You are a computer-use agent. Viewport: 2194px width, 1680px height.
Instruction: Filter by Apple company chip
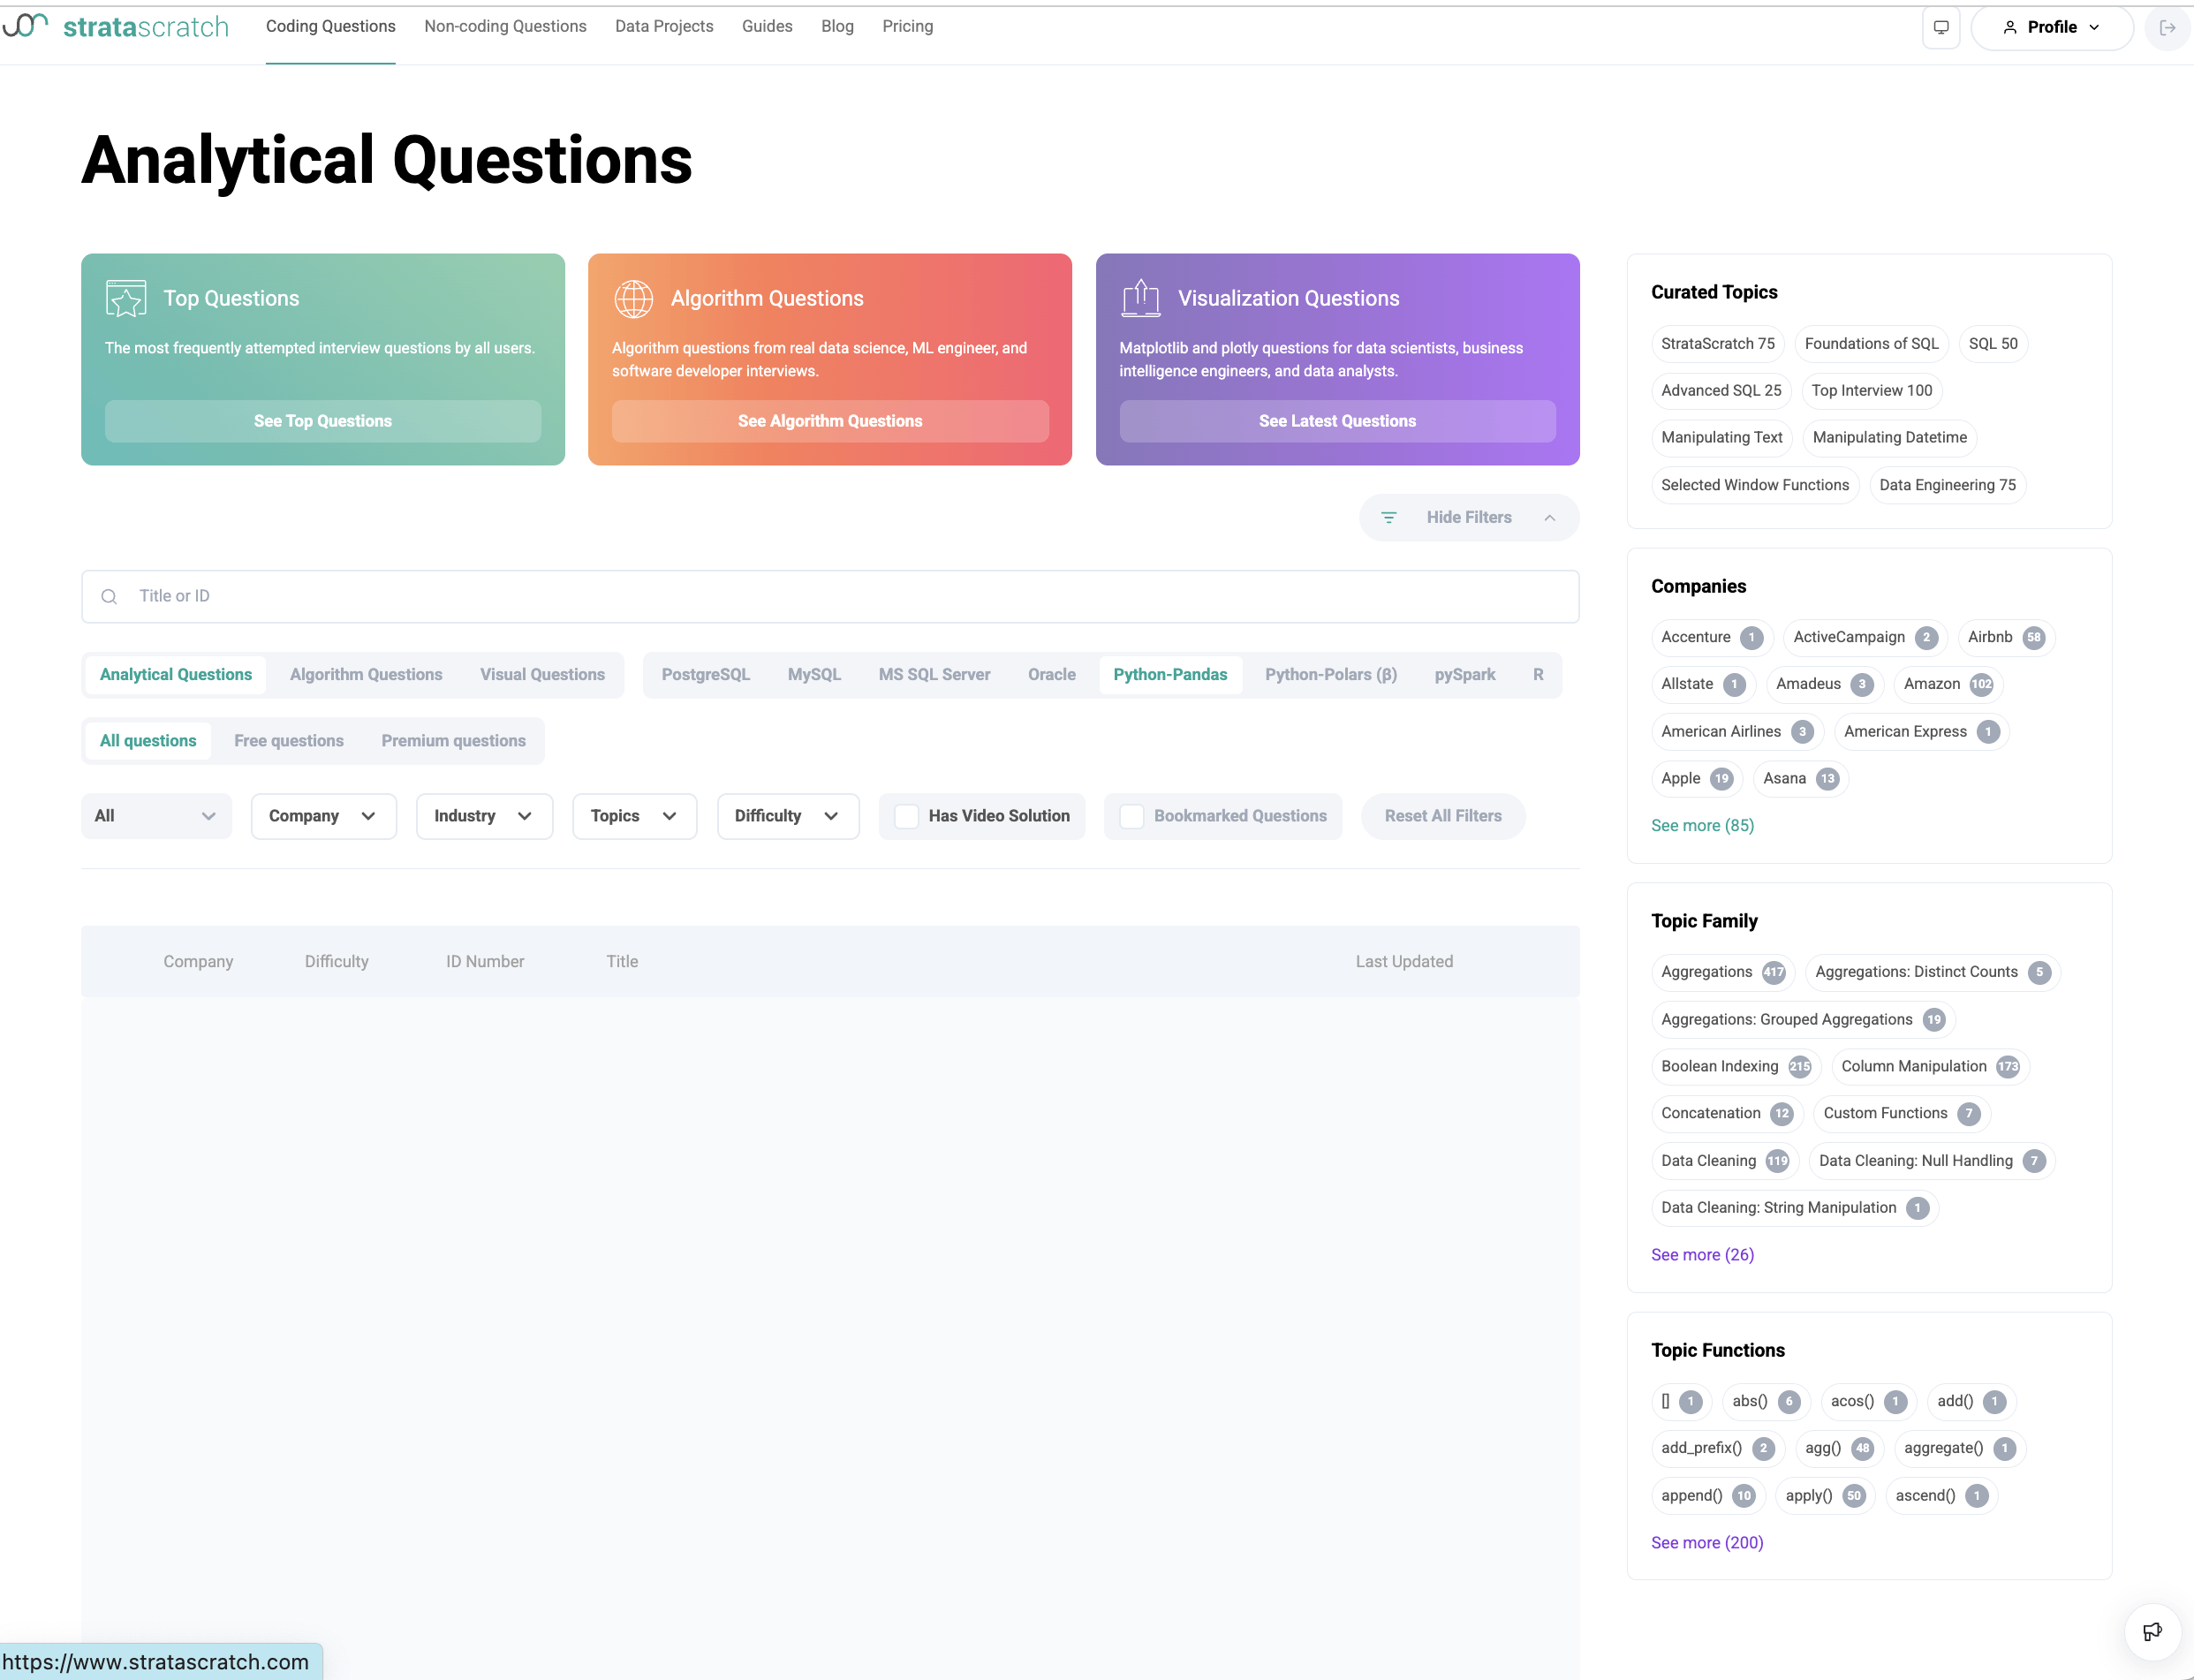(1696, 778)
